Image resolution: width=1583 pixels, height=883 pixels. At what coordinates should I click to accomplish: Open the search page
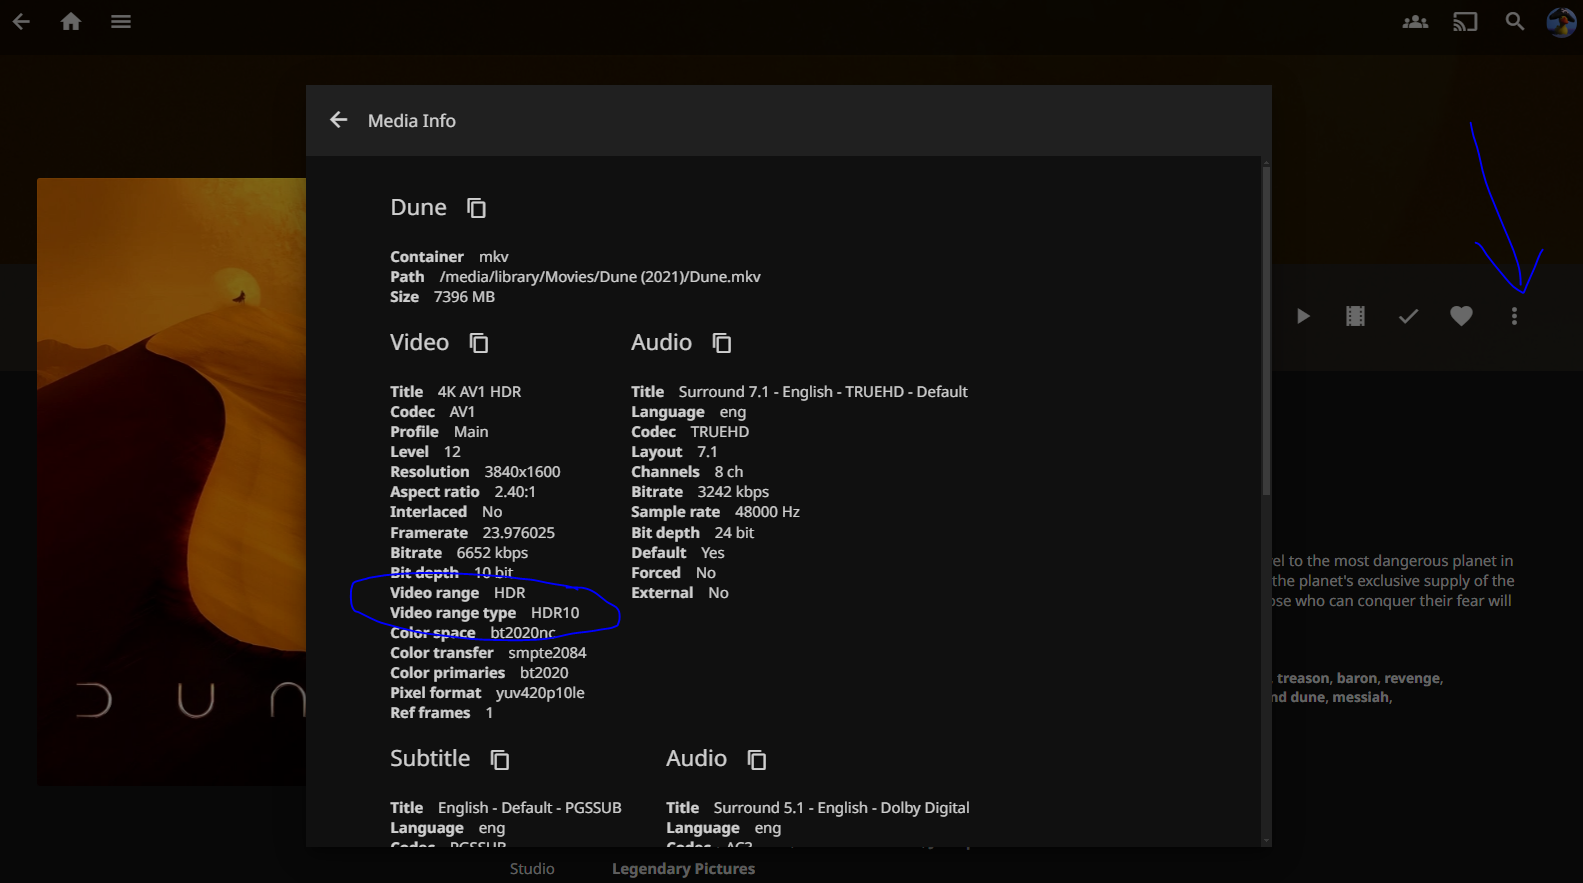(x=1515, y=21)
